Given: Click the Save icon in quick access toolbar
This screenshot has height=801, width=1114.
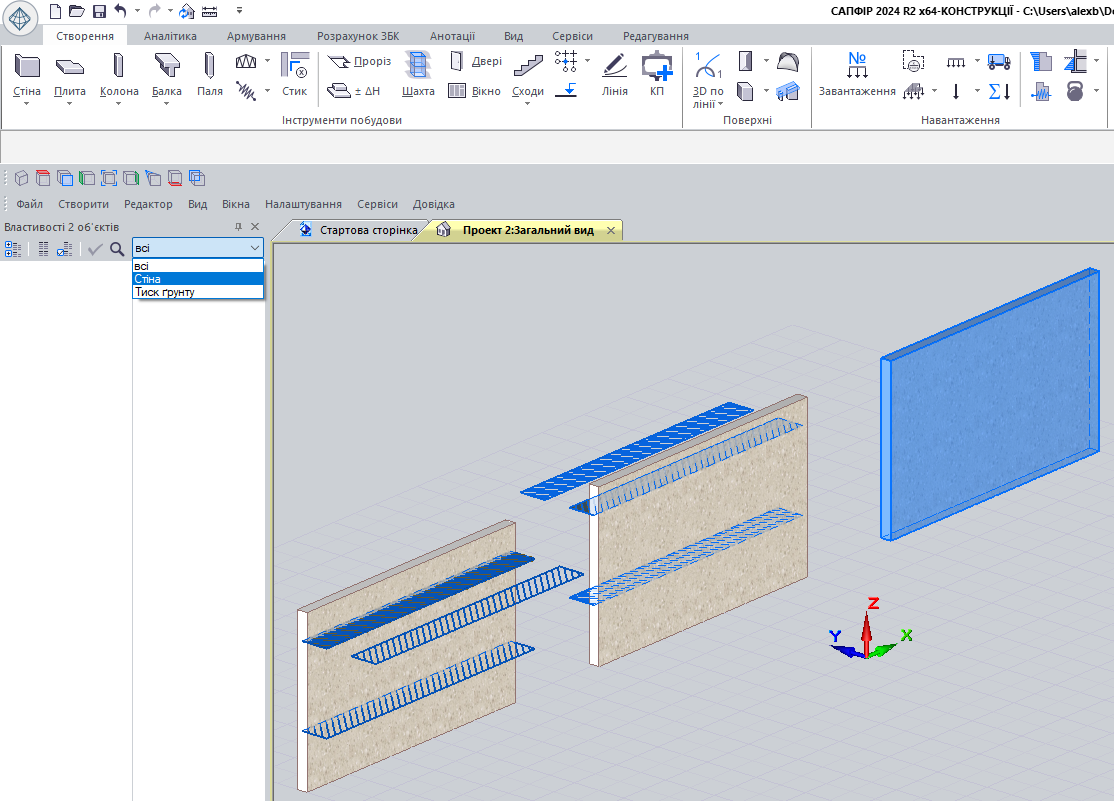Looking at the screenshot, I should click(99, 11).
